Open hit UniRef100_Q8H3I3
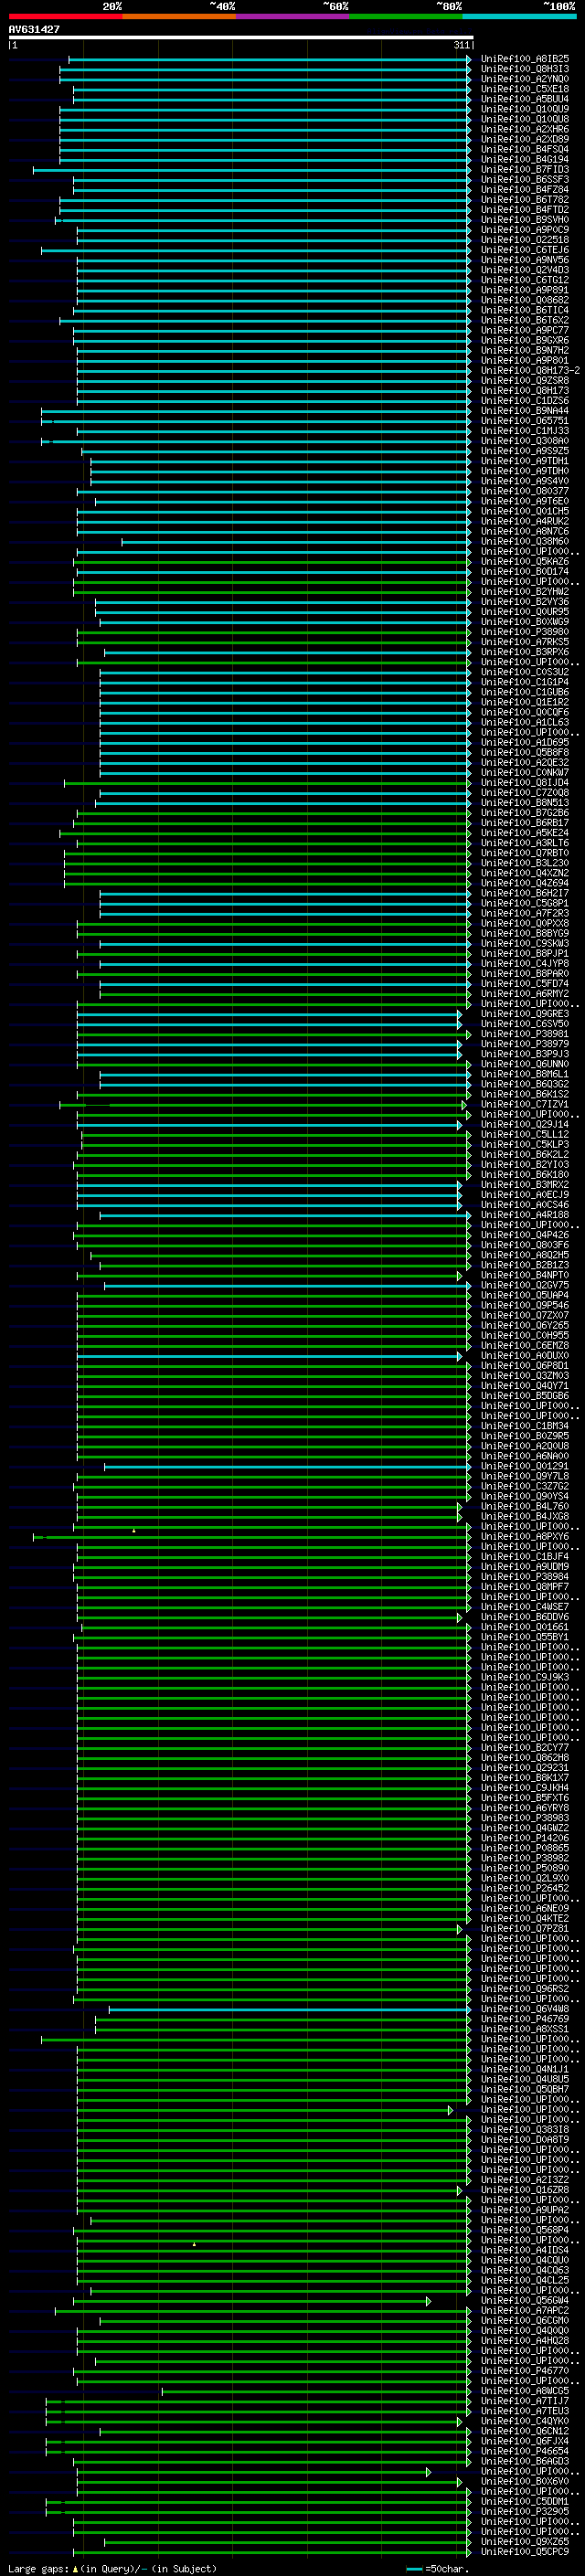 point(524,69)
